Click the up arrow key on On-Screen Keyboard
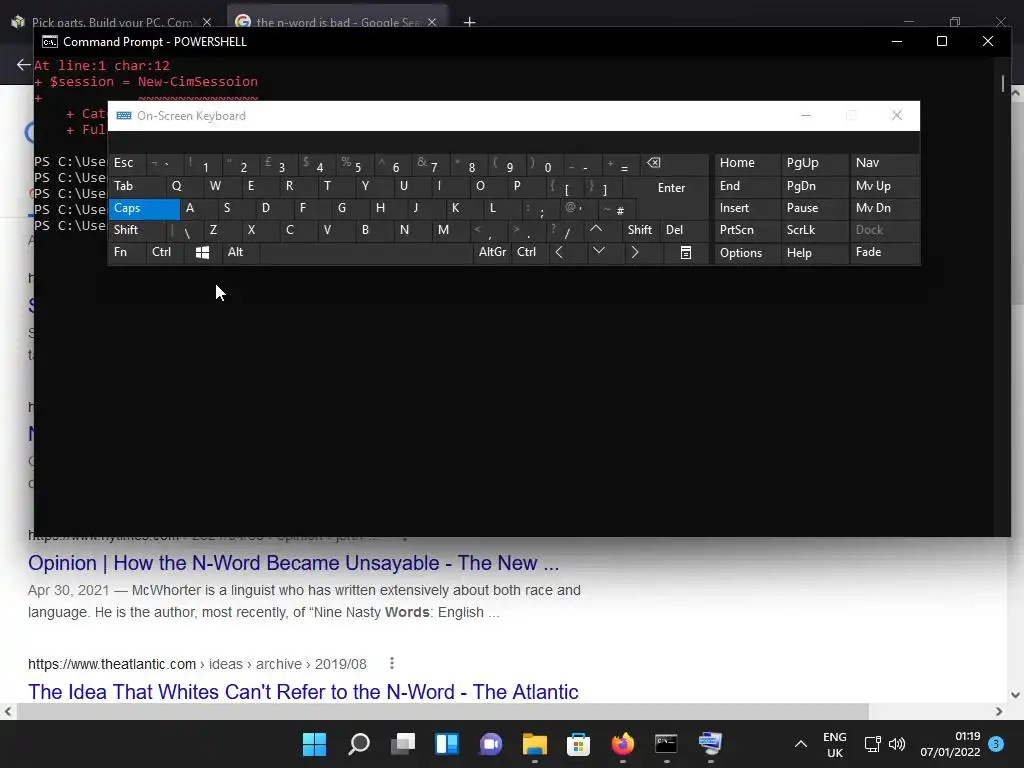Viewport: 1024px width, 768px height. click(x=596, y=230)
